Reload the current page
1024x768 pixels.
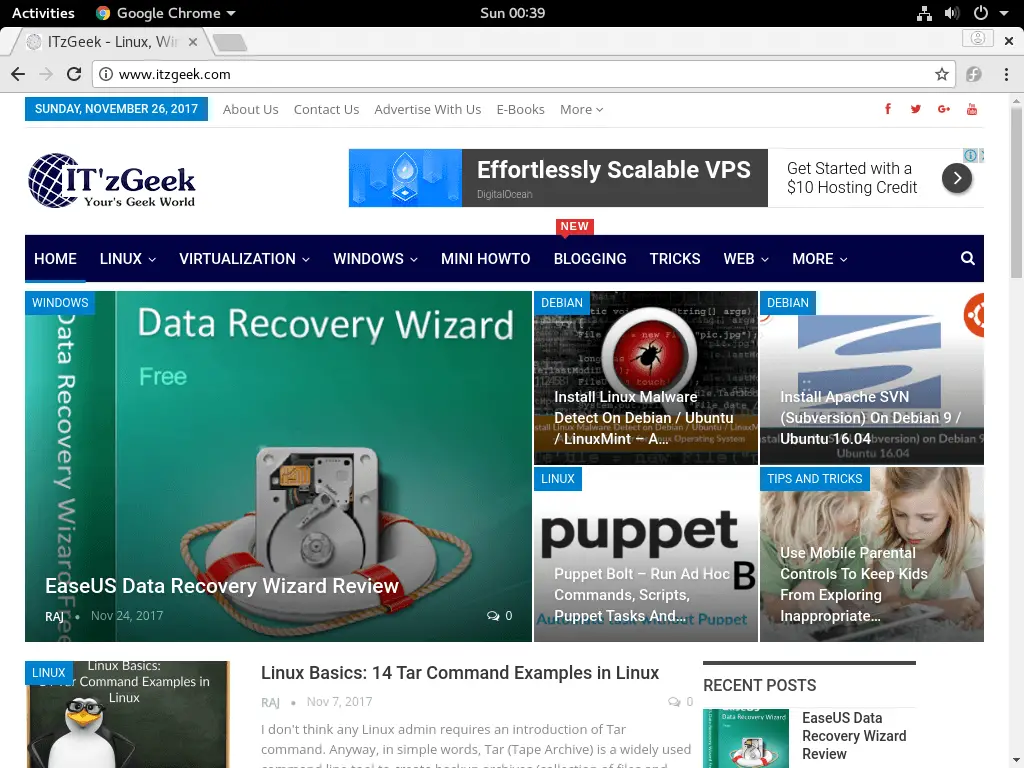[x=74, y=74]
